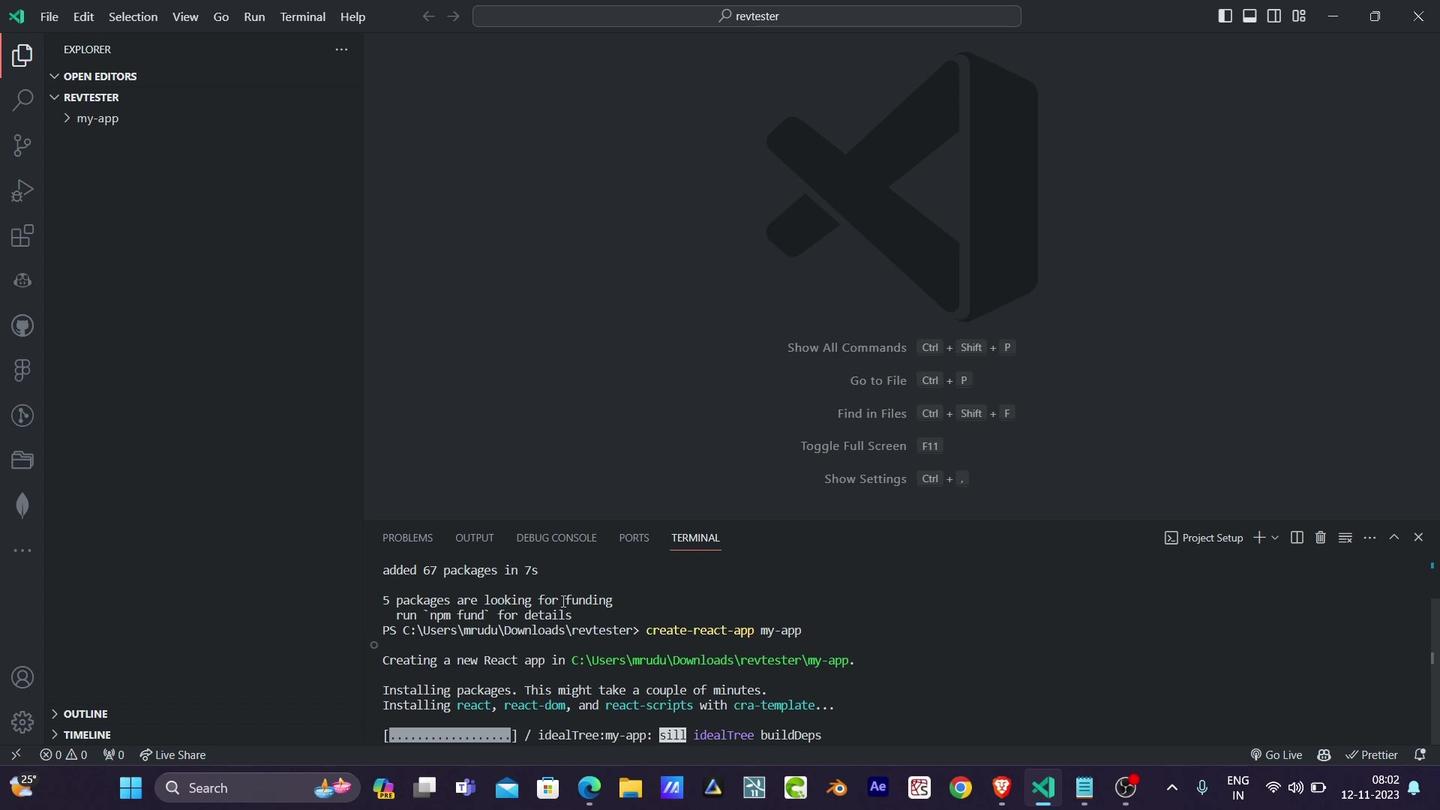Open Source Control view
1440x810 pixels.
(x=22, y=146)
